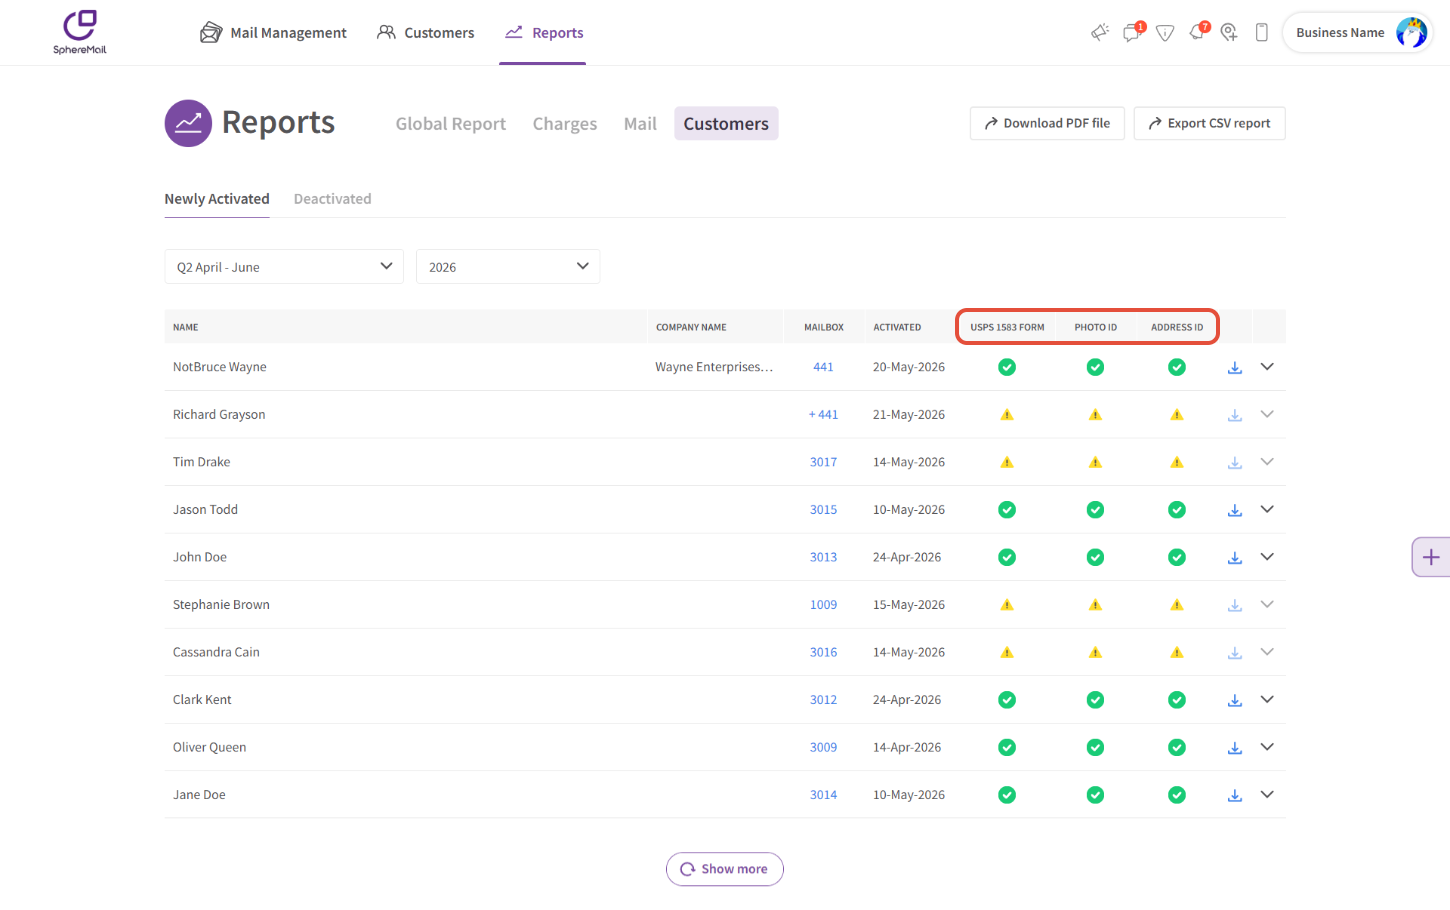Click the Download PDF file button

[1047, 123]
